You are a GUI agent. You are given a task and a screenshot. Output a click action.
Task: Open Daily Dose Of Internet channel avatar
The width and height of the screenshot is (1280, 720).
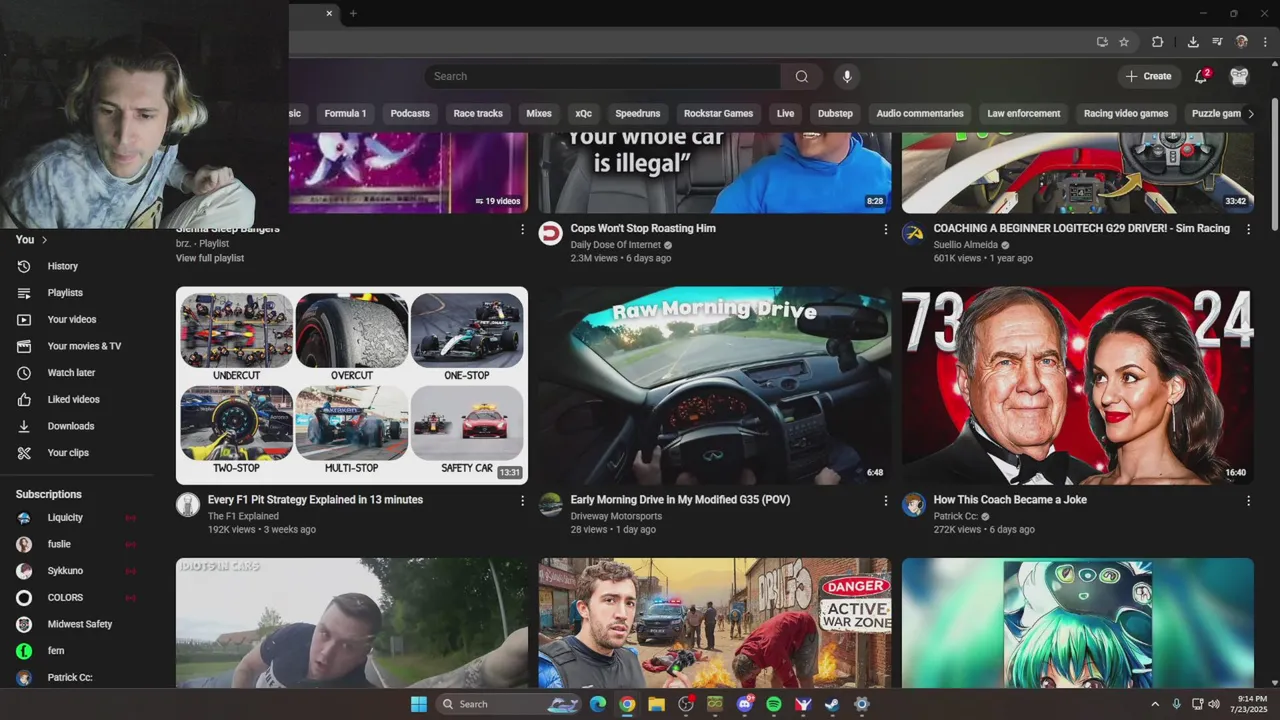coord(551,233)
